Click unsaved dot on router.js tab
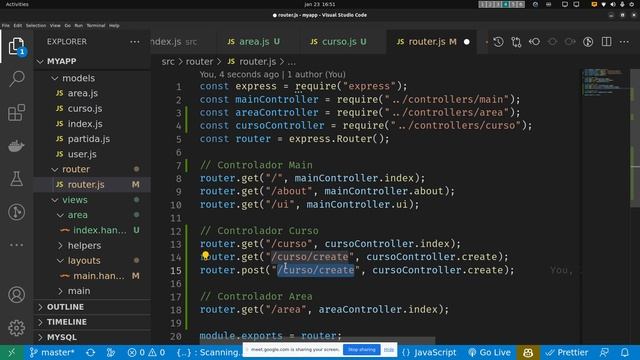 [x=467, y=42]
